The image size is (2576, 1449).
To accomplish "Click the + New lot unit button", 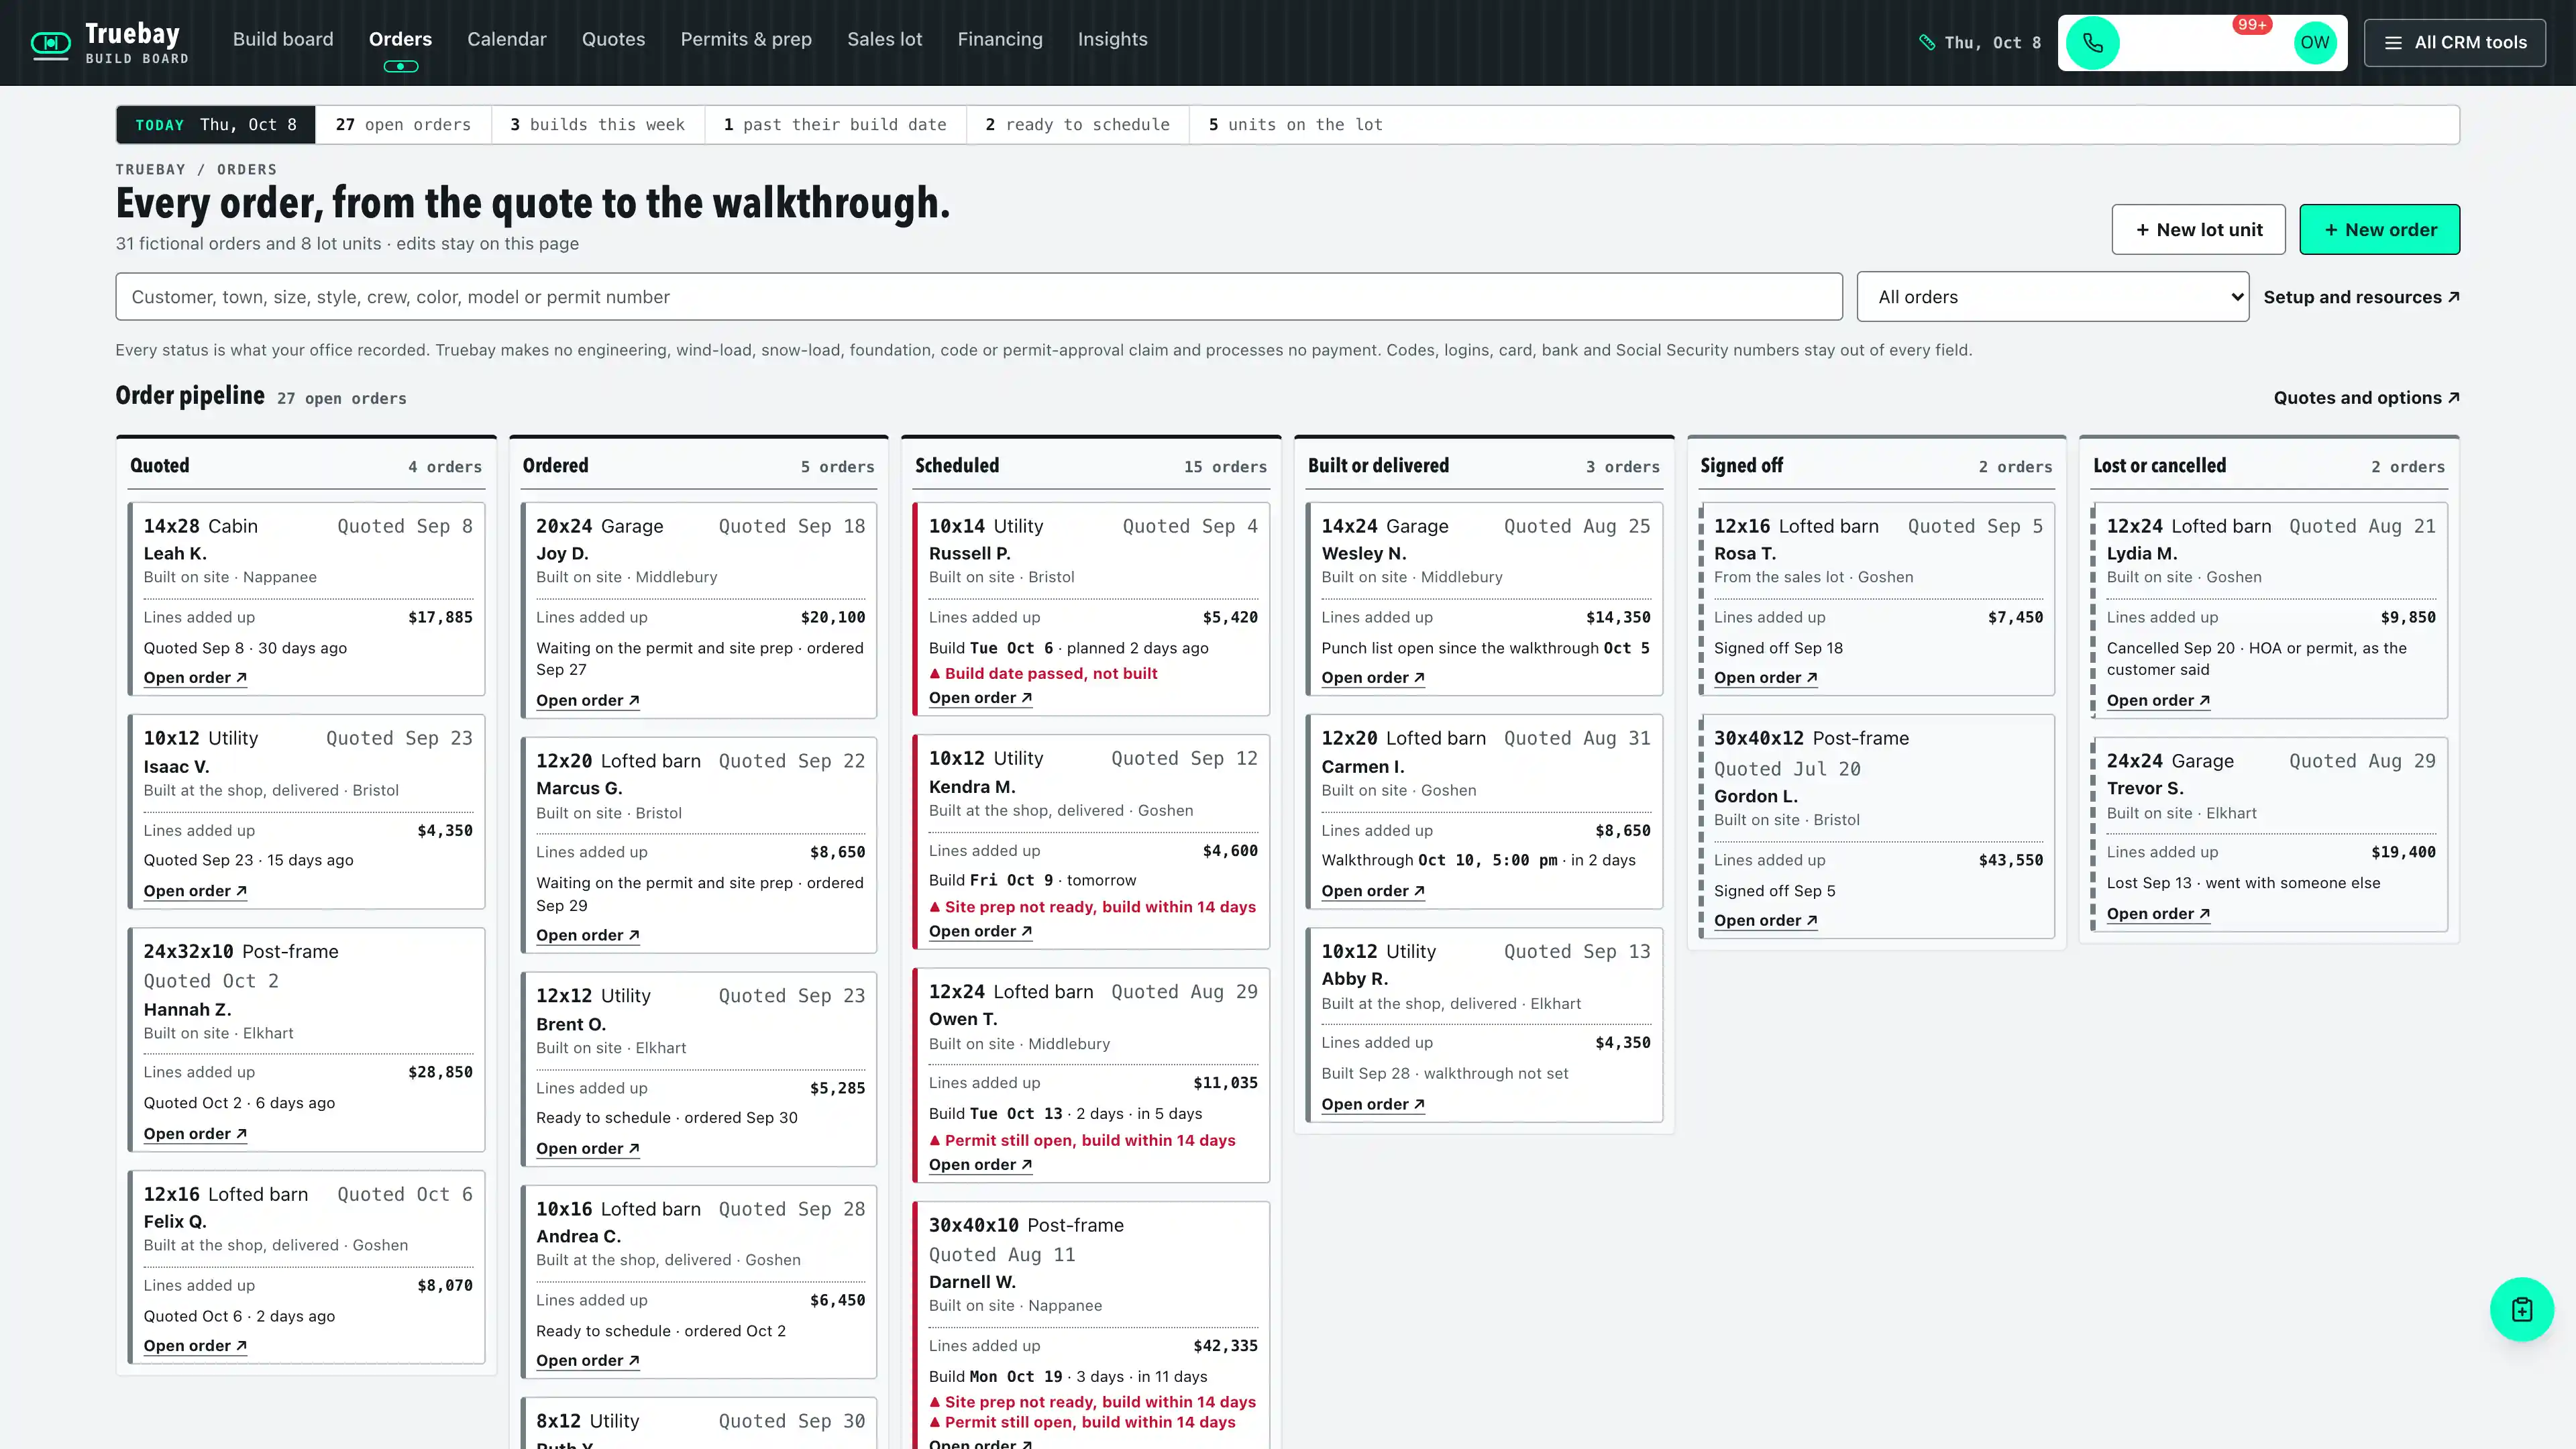I will [2198, 230].
